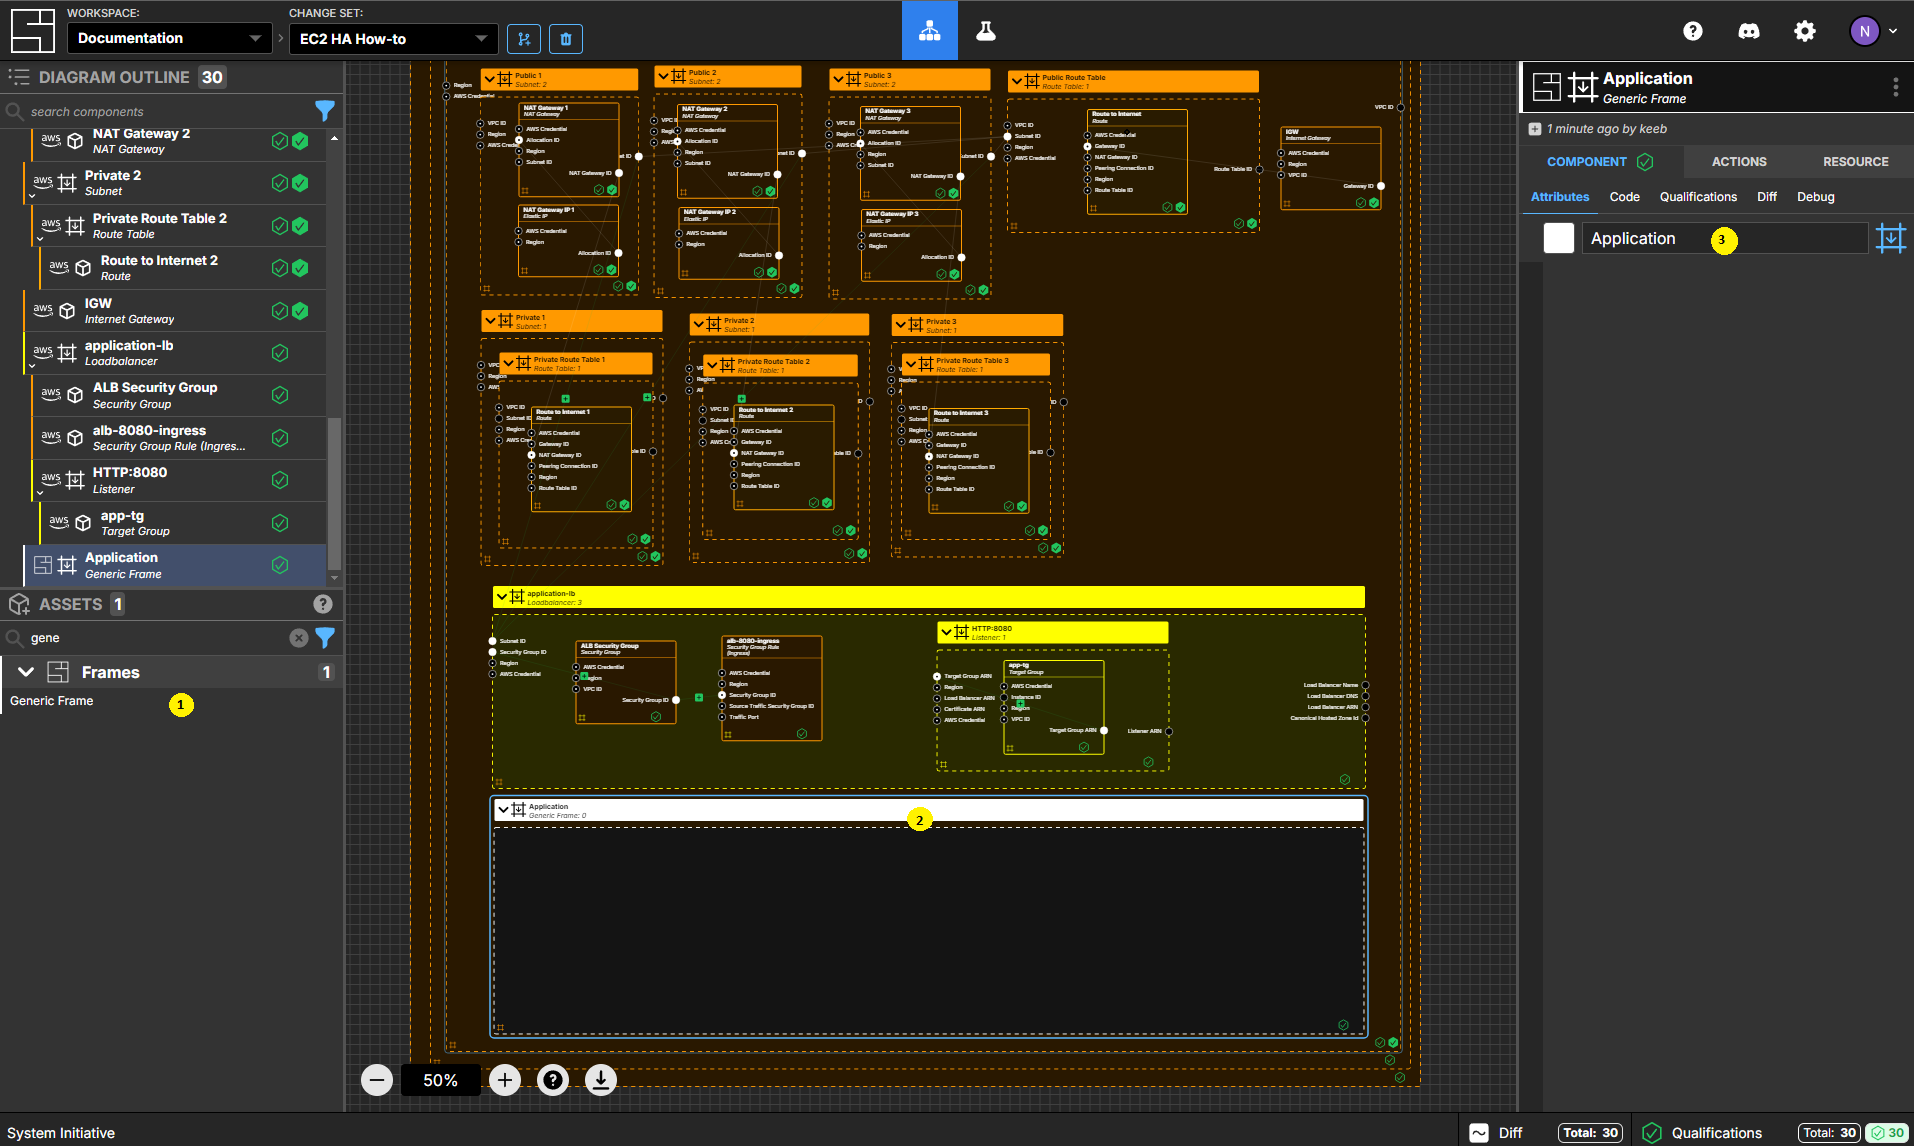Viewport: 1914px width, 1146px height.
Task: Select Route to Internet 2 in outline
Action: (183, 268)
